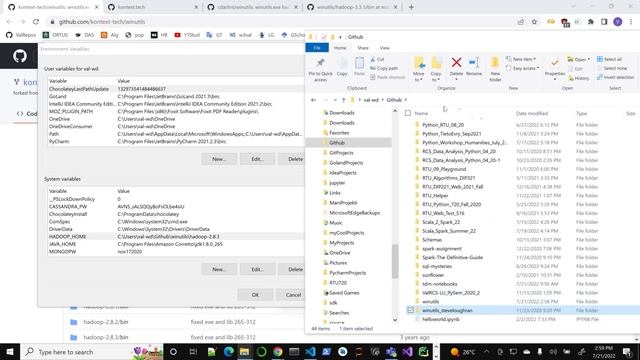
Task: Click the red Delete icon in ribbon
Action: pyautogui.click(x=456, y=62)
